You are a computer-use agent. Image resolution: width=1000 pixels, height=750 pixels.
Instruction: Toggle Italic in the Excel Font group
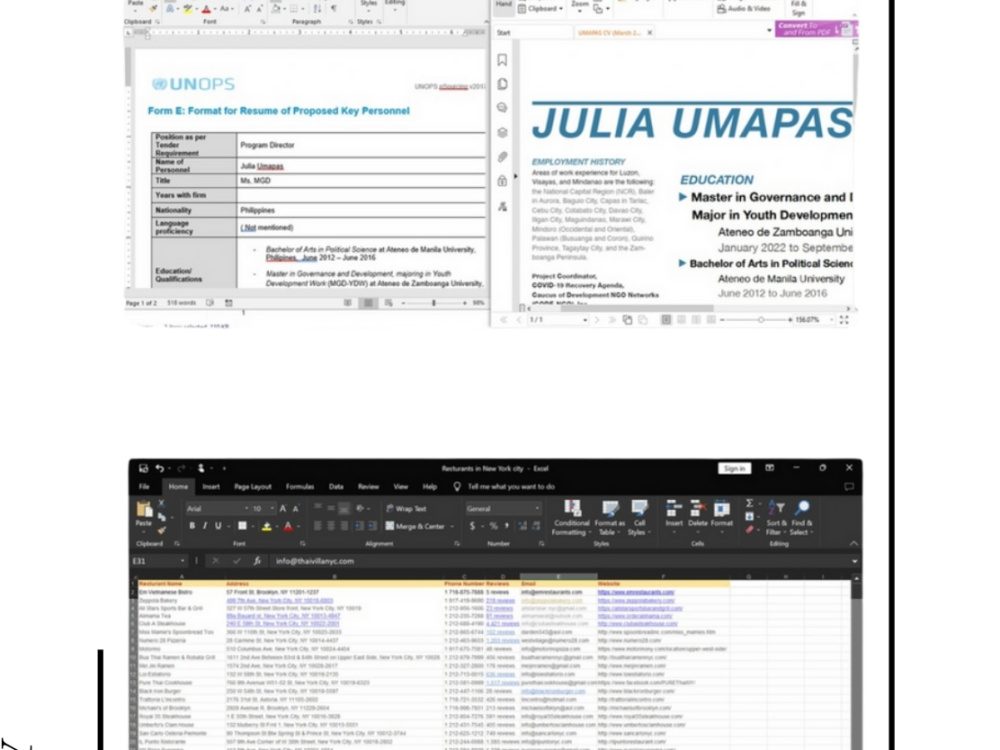click(205, 526)
